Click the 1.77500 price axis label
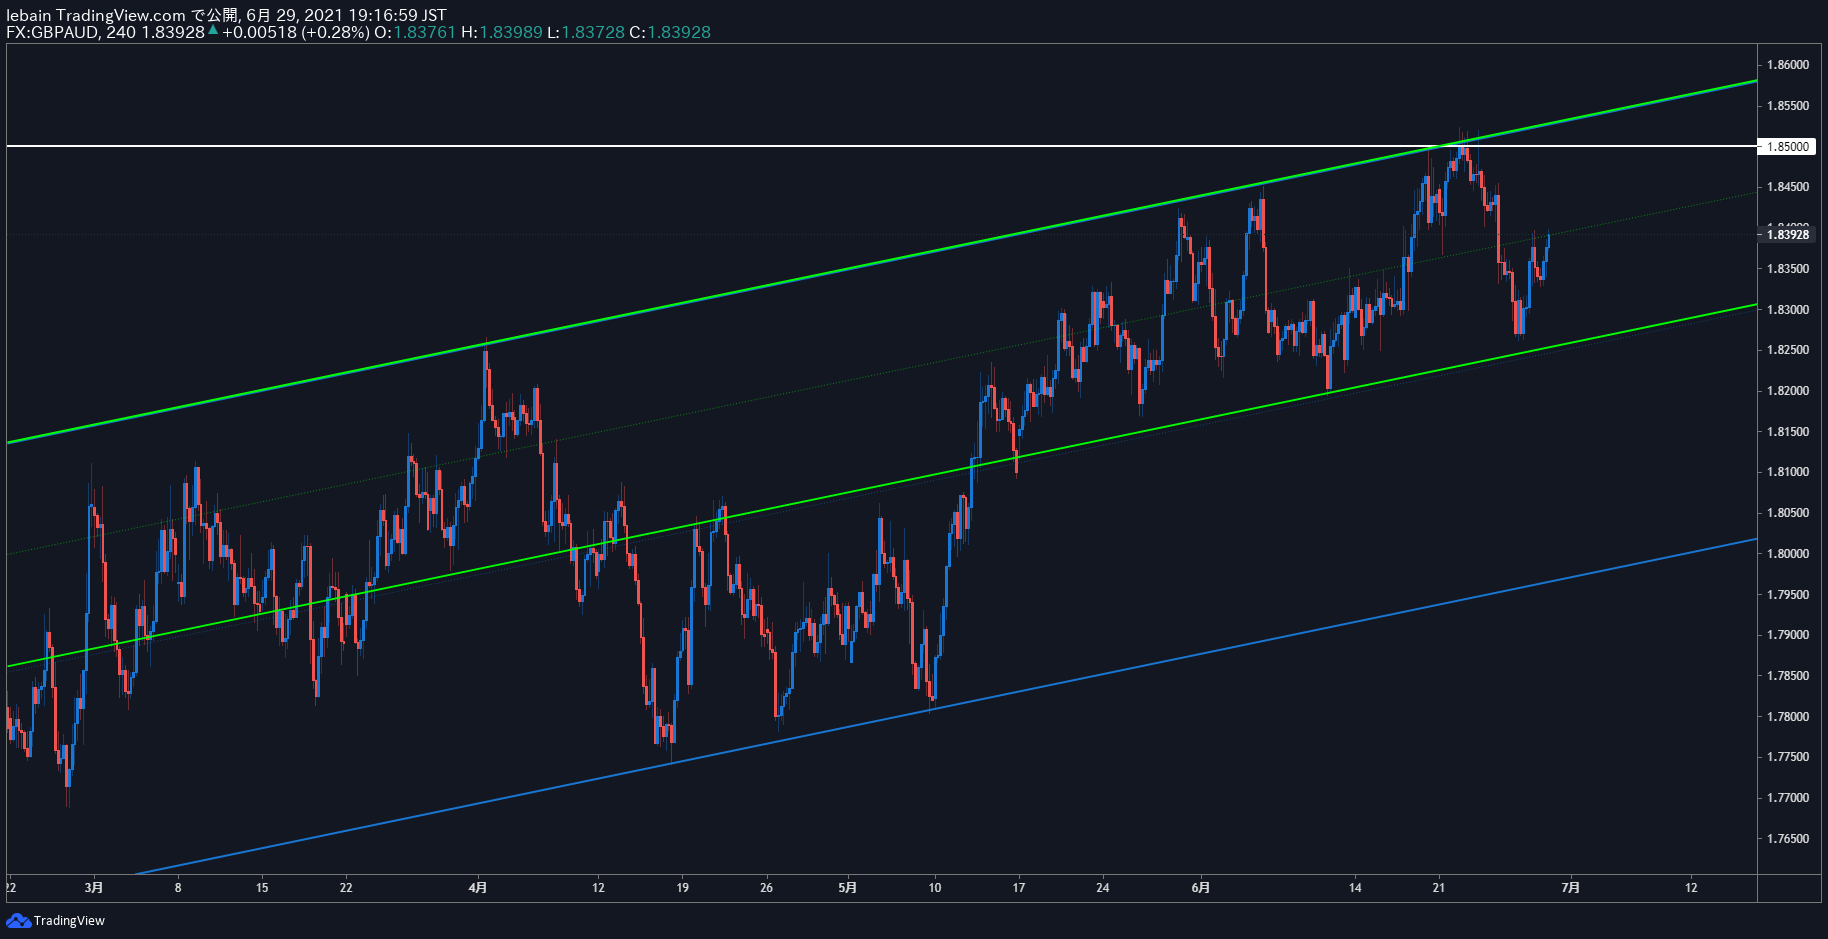The image size is (1828, 939). [x=1788, y=757]
